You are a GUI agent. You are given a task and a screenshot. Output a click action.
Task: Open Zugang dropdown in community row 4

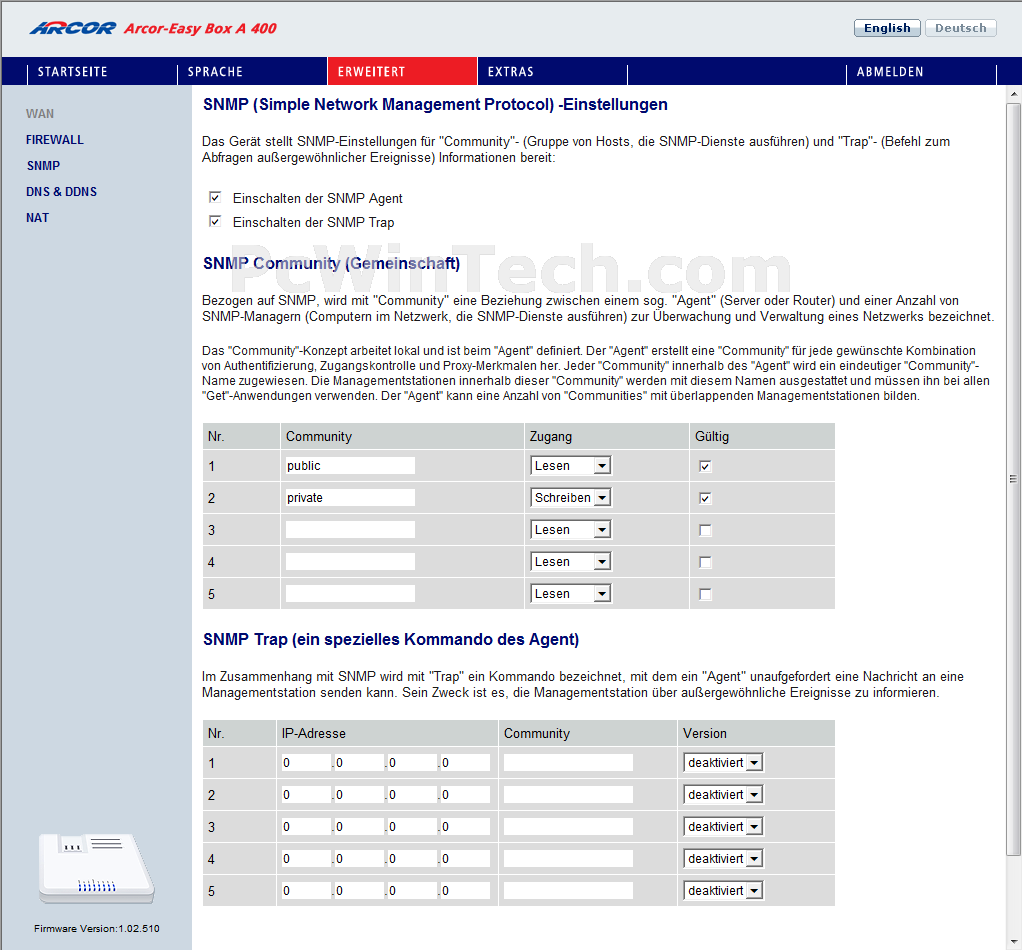tap(570, 562)
